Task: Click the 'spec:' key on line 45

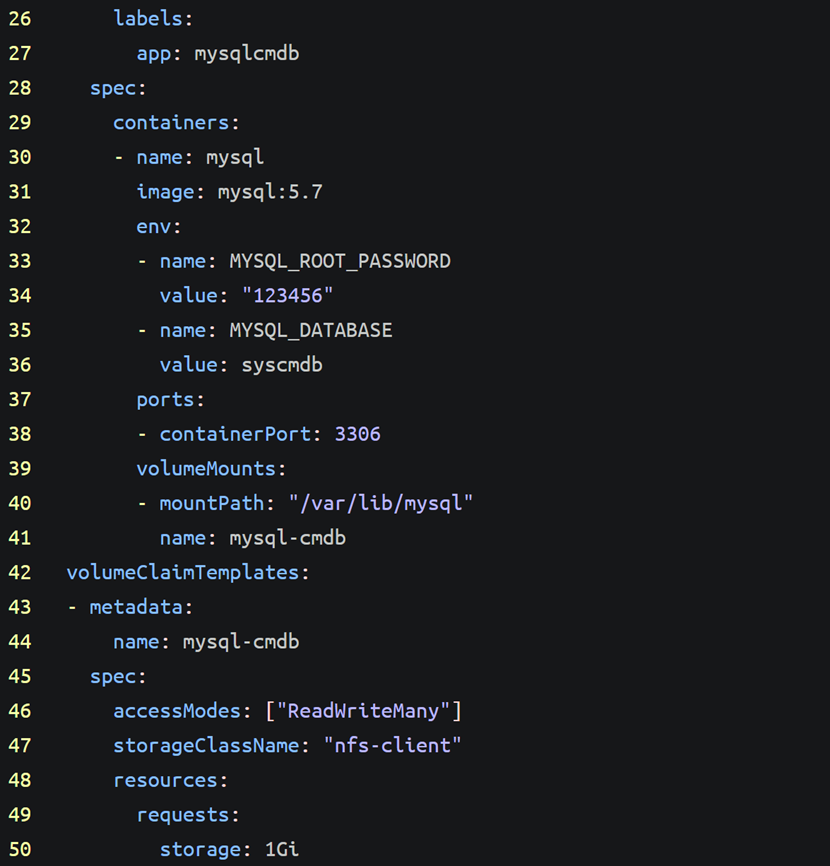Action: tap(118, 677)
